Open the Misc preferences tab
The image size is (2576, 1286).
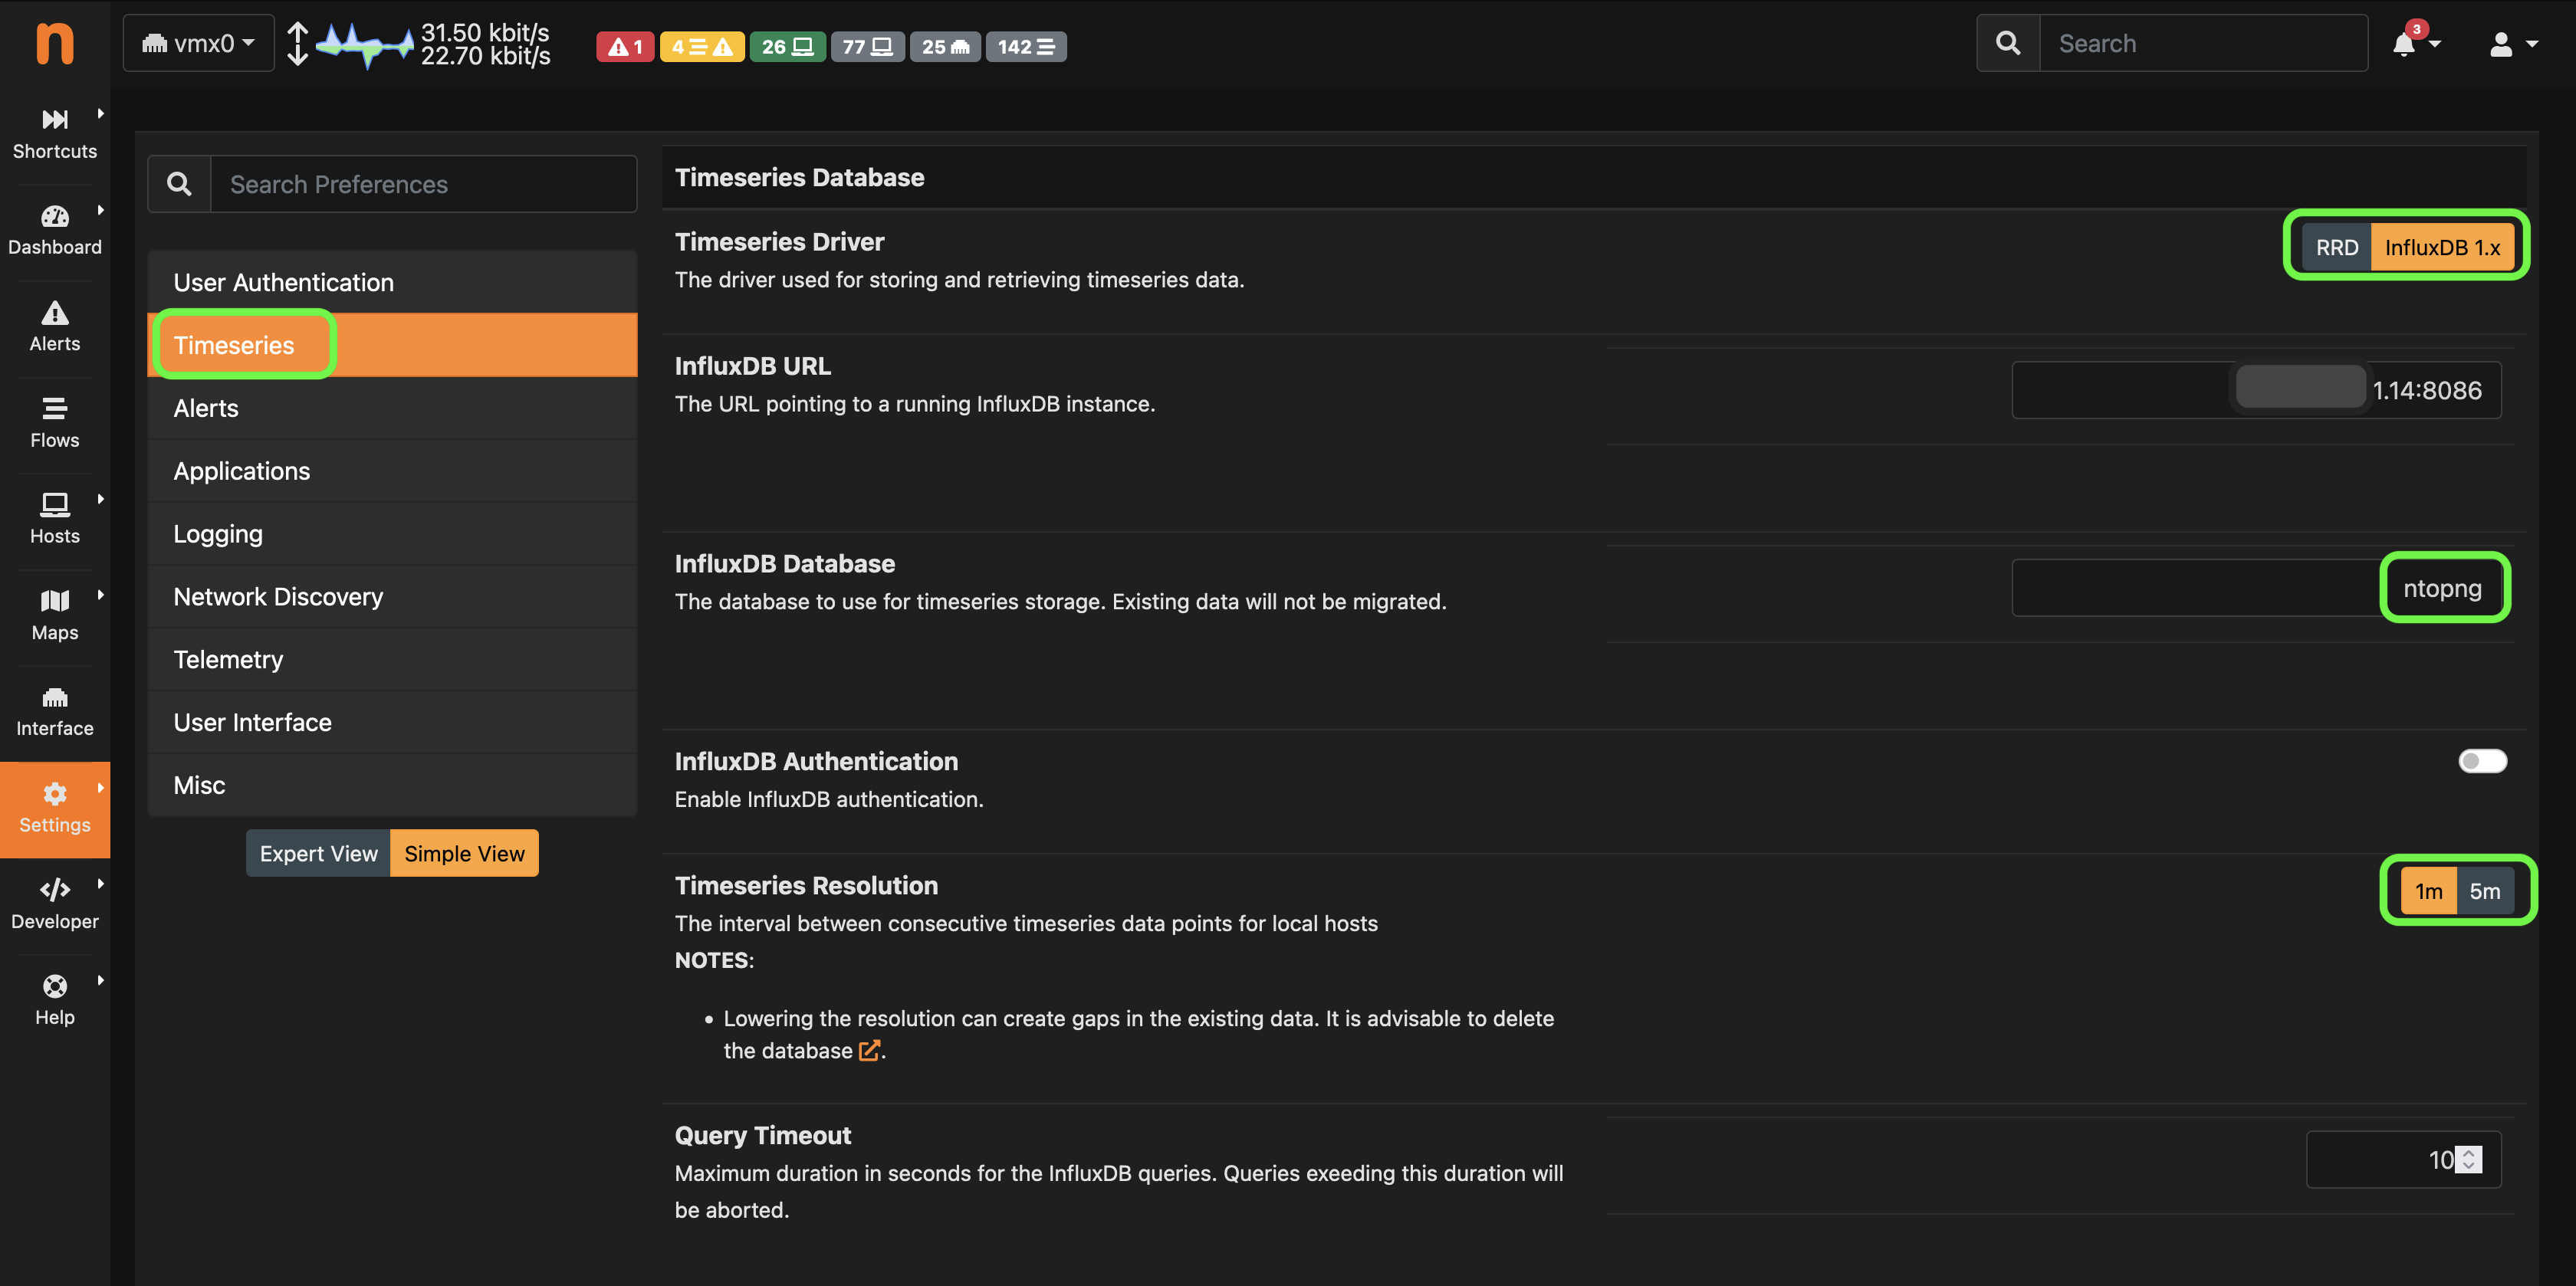point(392,785)
